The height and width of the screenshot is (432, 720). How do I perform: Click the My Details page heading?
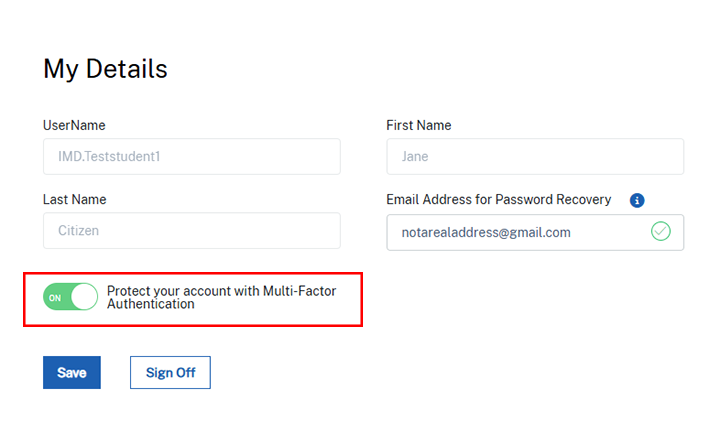tap(105, 69)
